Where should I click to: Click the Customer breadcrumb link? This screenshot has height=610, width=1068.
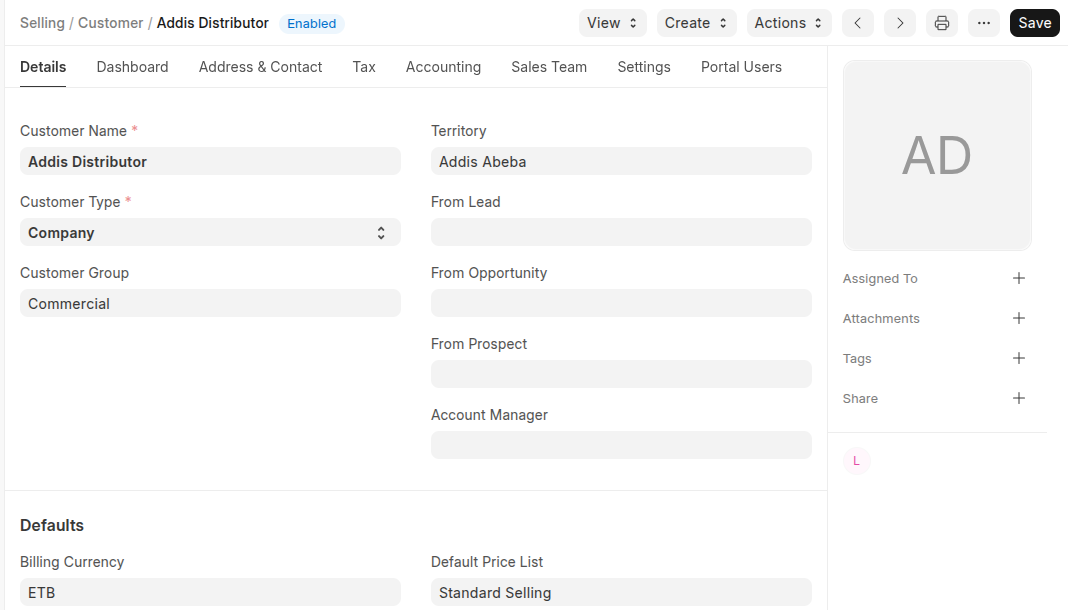coord(110,23)
